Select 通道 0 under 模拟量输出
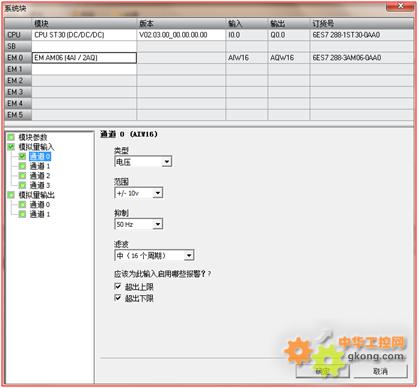419x388 pixels. pos(40,204)
